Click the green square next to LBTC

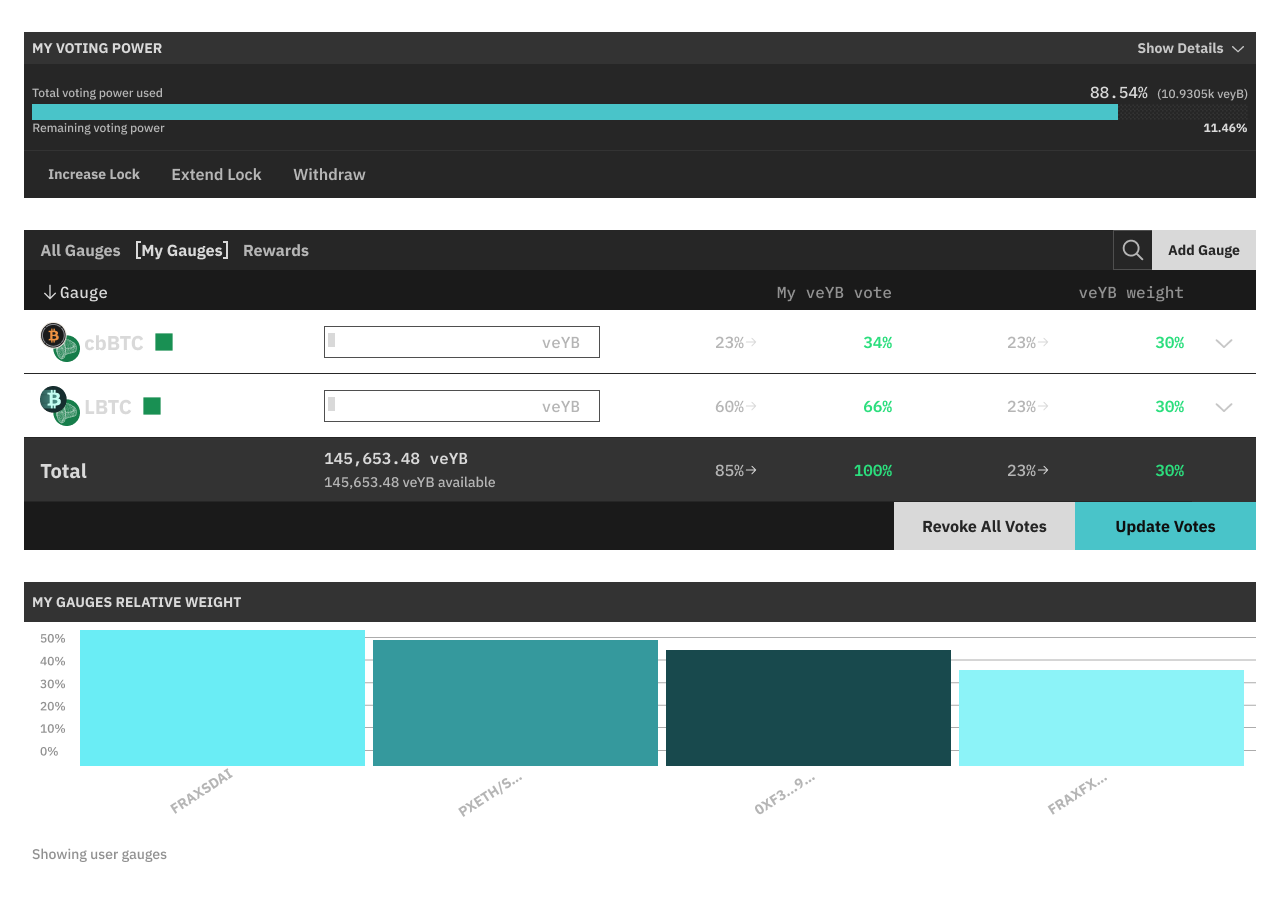[x=152, y=406]
